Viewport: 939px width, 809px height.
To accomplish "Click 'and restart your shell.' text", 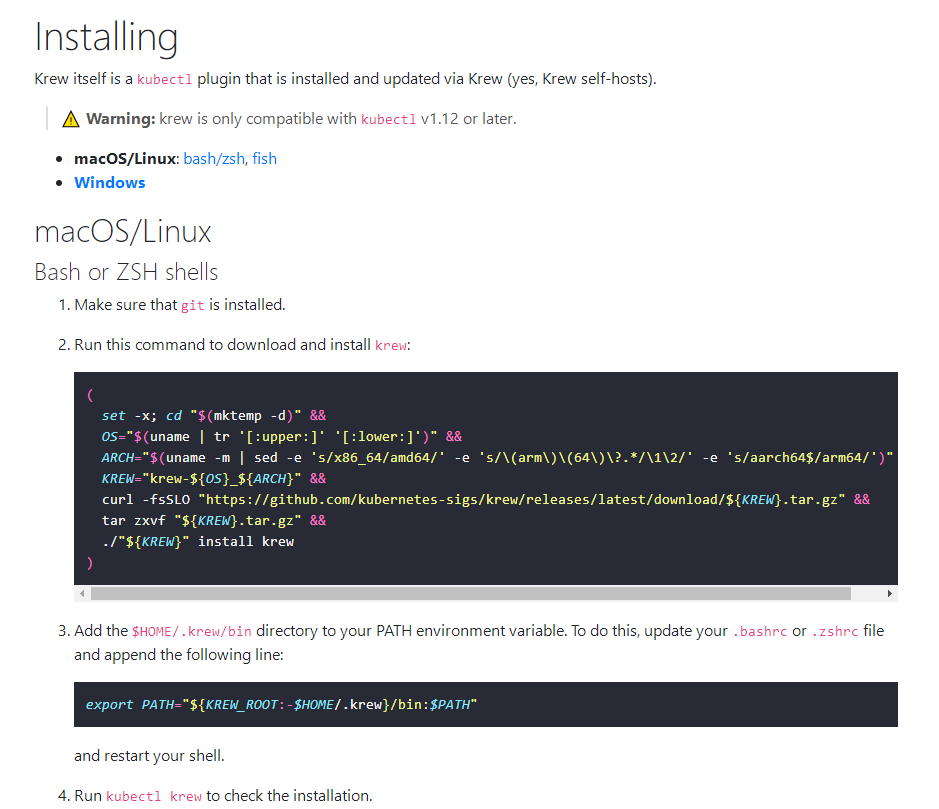I will 149,756.
